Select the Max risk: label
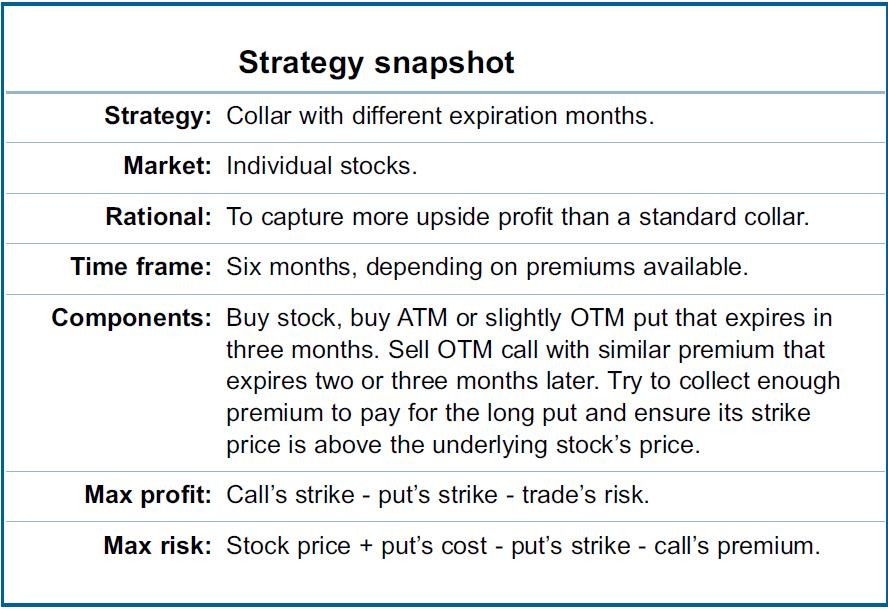Viewport: 888px width, 609px height. 157,546
